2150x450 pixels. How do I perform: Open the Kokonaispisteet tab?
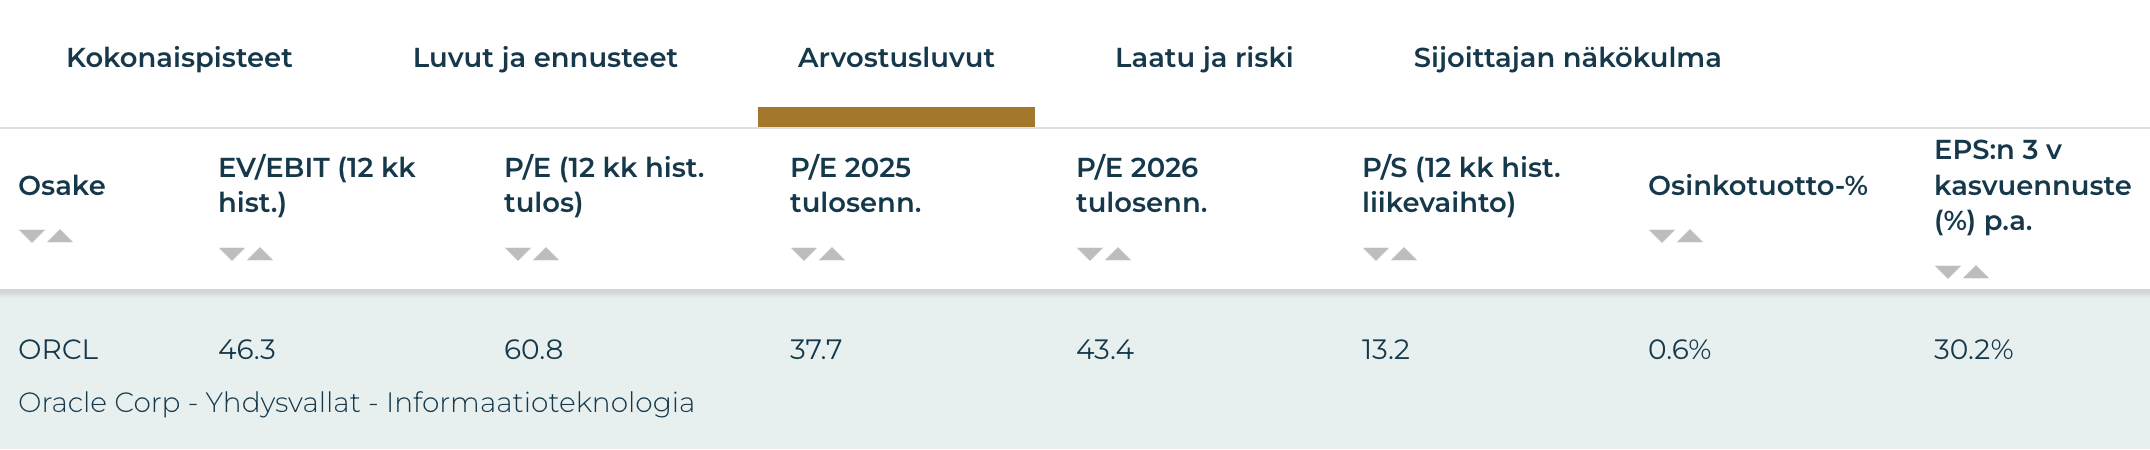pos(179,58)
